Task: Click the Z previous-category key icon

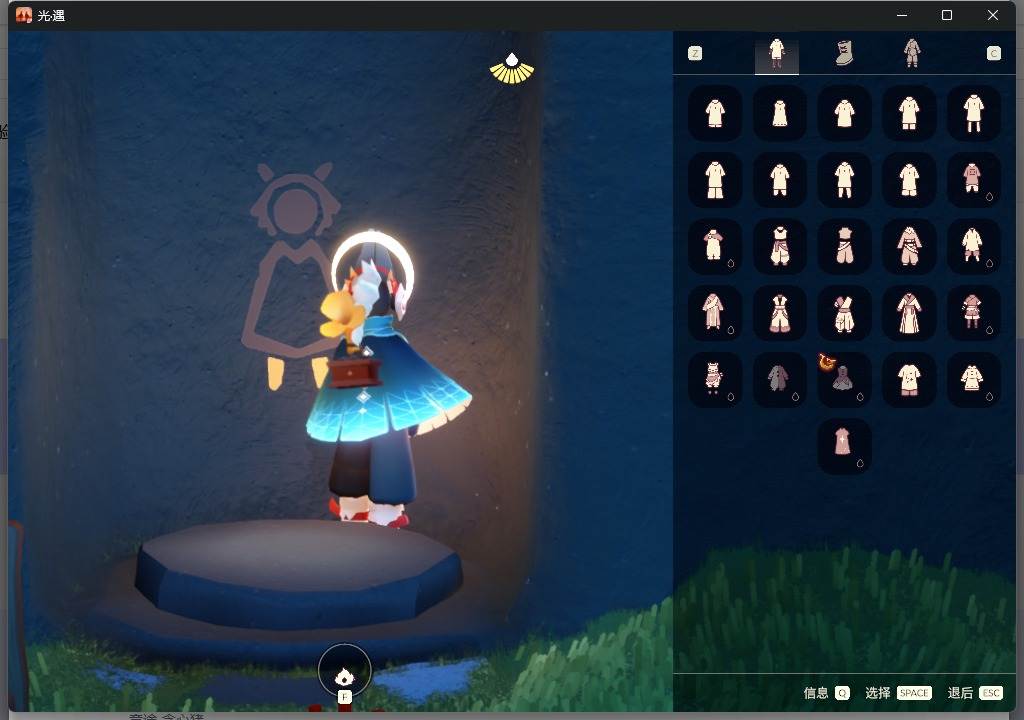Action: (x=695, y=54)
